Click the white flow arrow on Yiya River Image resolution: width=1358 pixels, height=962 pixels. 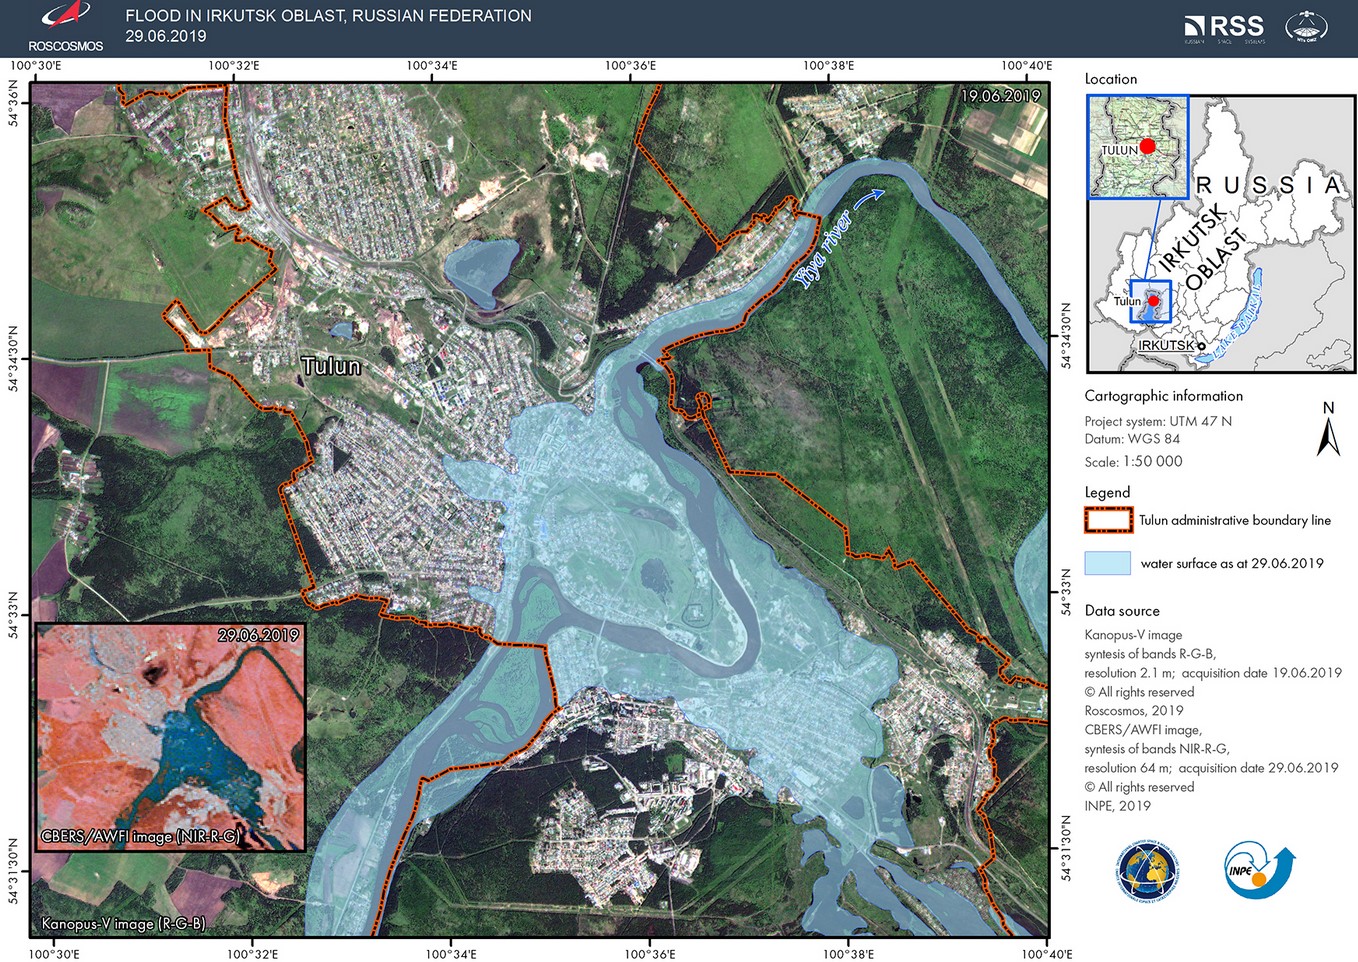(x=871, y=197)
